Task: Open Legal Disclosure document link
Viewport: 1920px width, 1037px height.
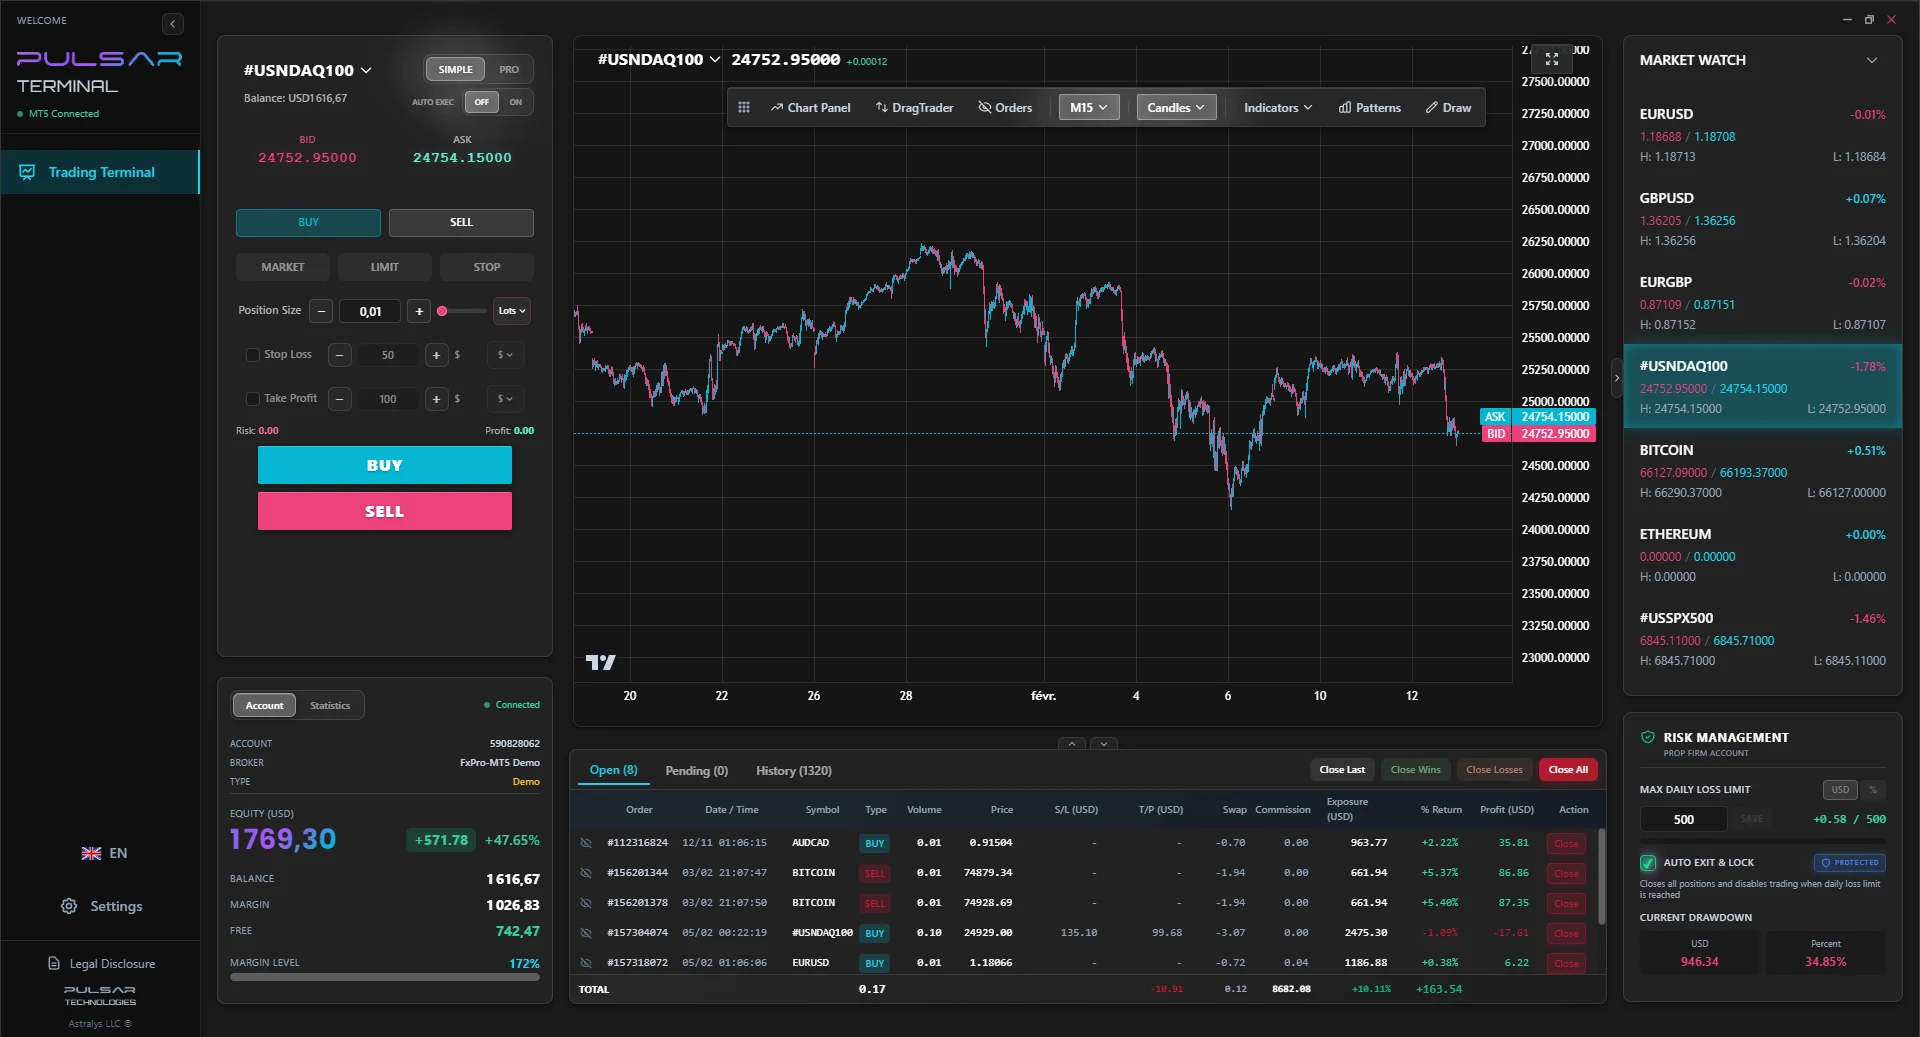Action: [102, 964]
